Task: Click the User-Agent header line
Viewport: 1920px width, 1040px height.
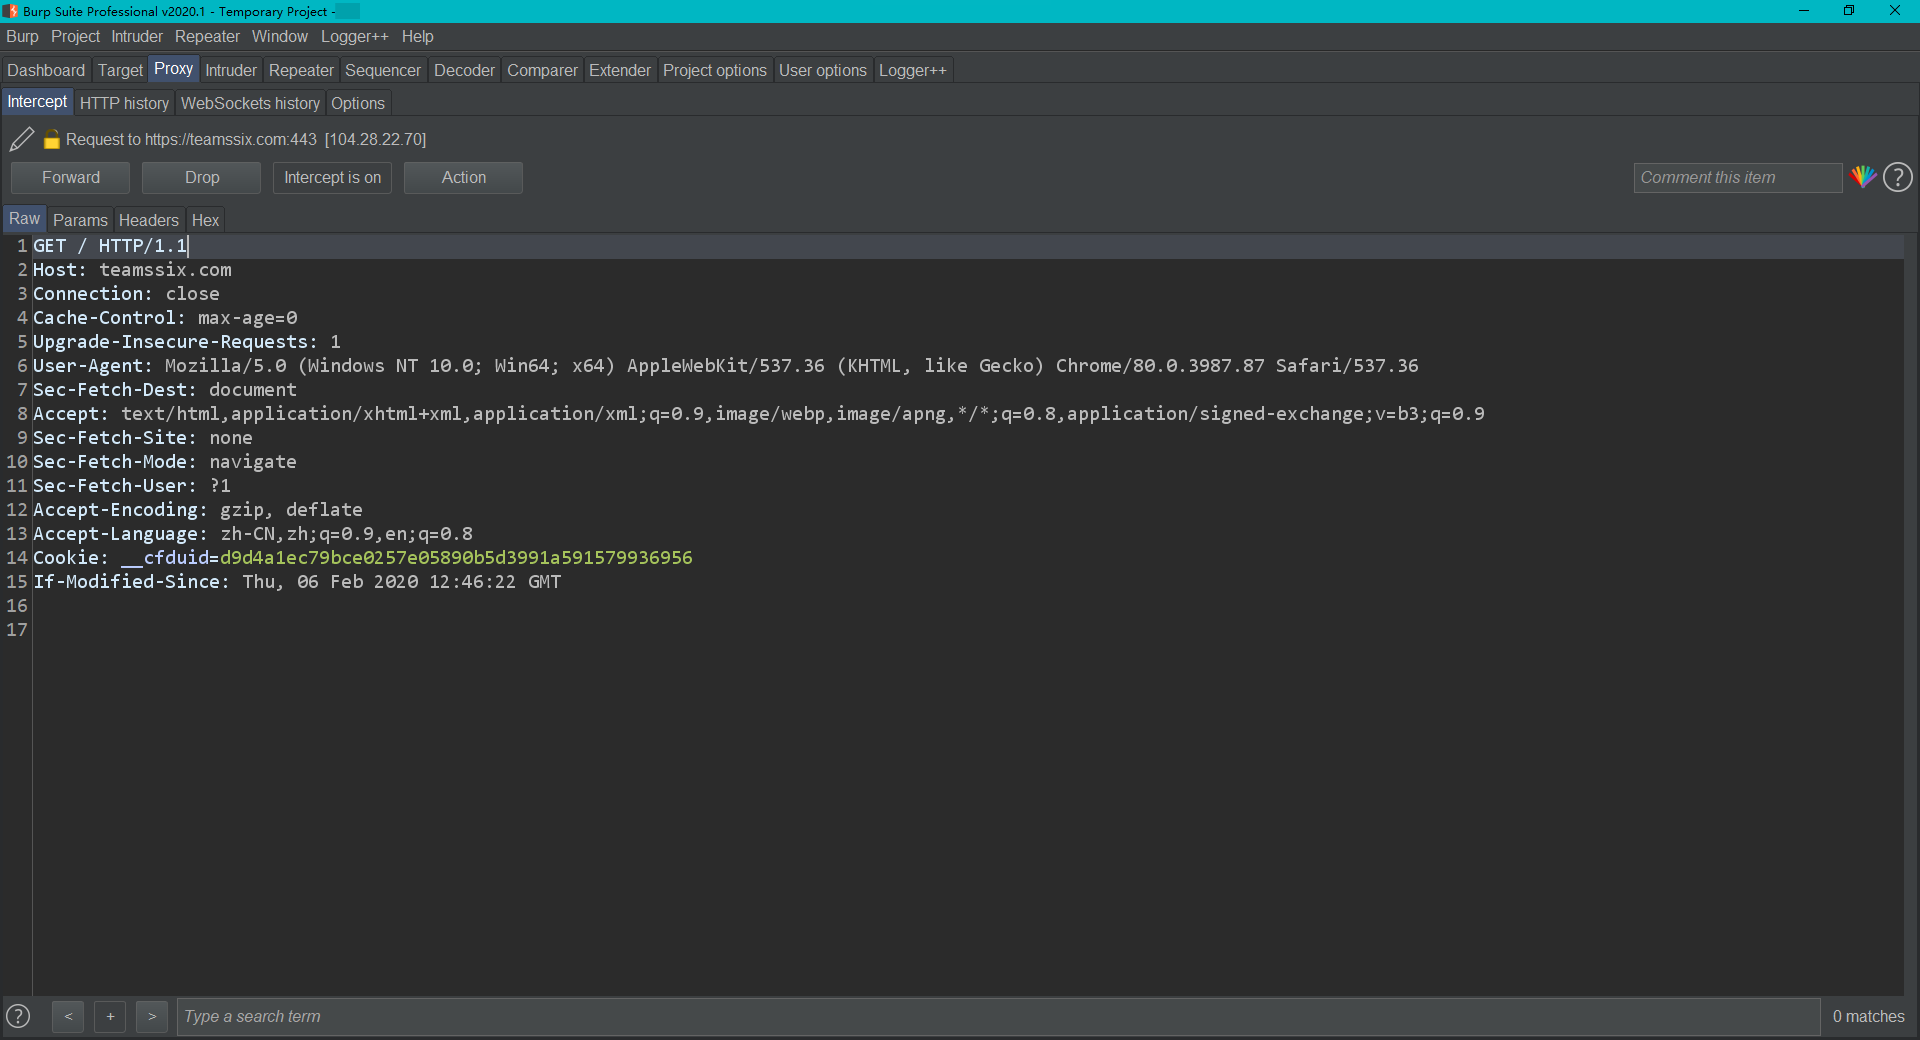Action: [x=726, y=366]
